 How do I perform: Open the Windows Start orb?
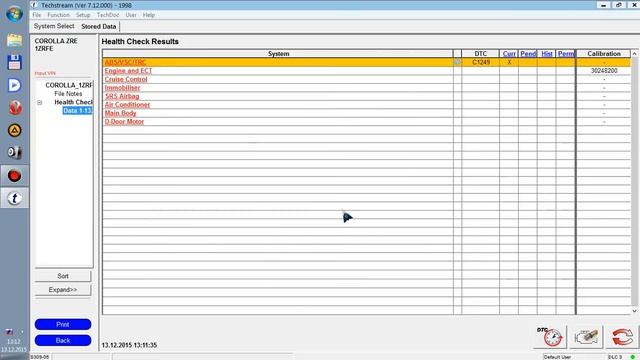coord(14,14)
